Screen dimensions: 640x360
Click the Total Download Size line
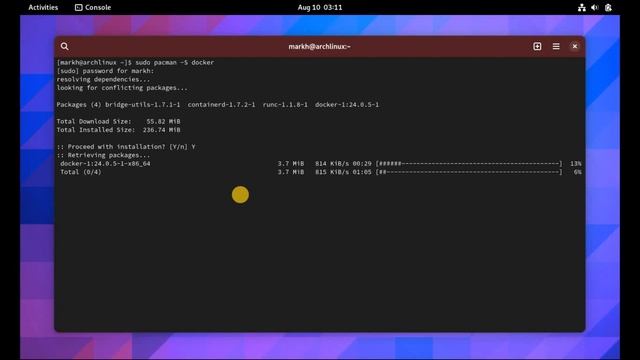pos(118,121)
